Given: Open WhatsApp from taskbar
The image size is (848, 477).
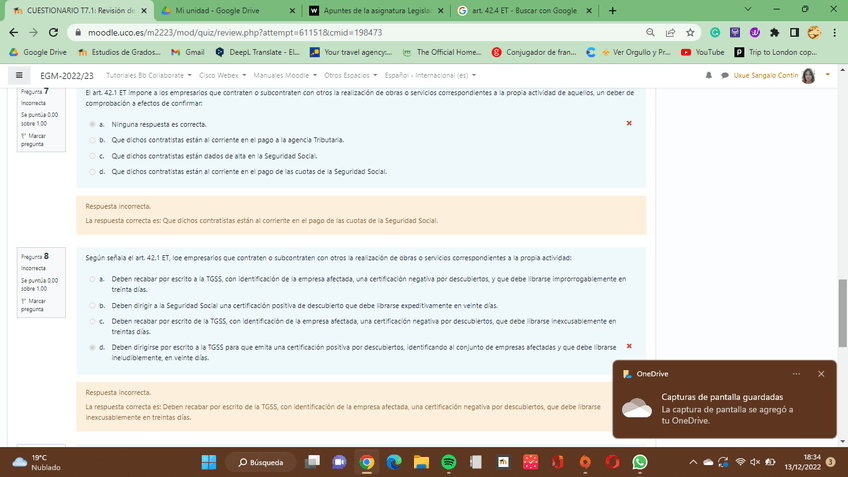Looking at the screenshot, I should (640, 462).
